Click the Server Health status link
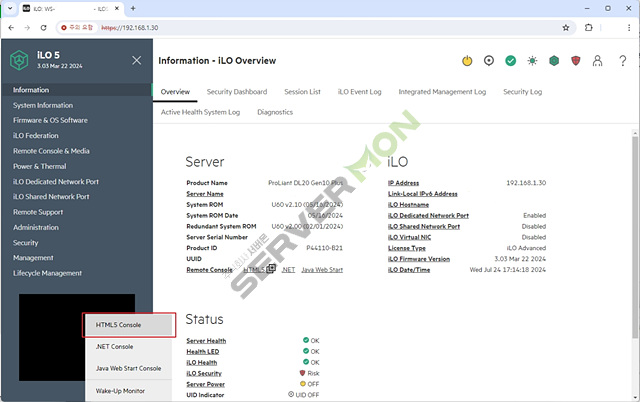This screenshot has height=402, width=640. coord(206,341)
